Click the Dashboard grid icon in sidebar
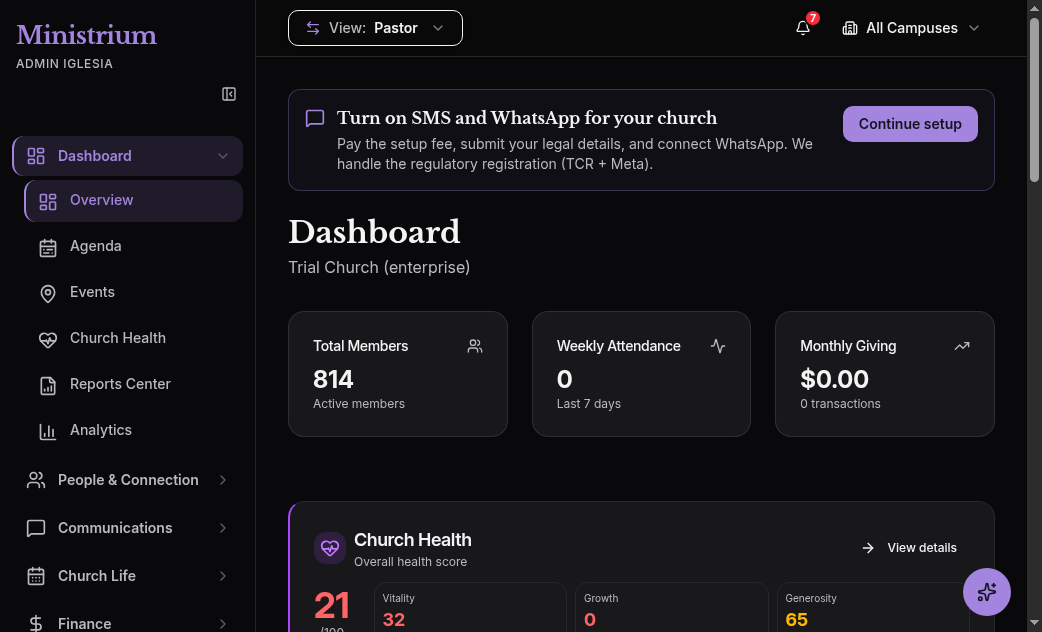The width and height of the screenshot is (1042, 632). 36,156
